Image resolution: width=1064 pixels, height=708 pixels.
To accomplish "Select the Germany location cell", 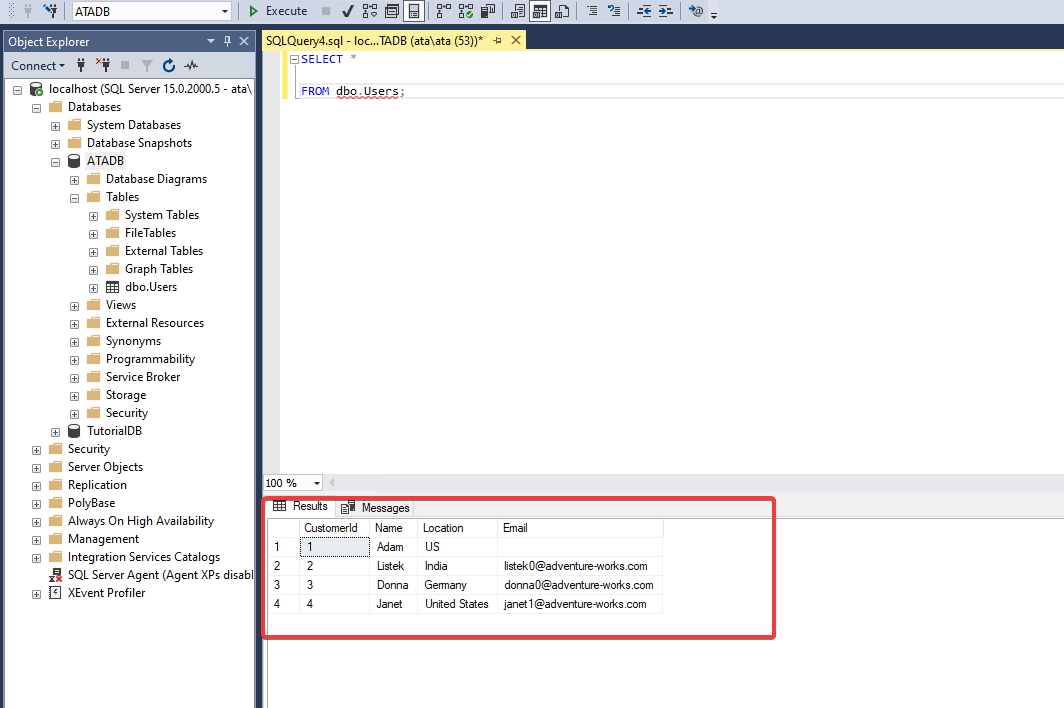I will pos(457,585).
